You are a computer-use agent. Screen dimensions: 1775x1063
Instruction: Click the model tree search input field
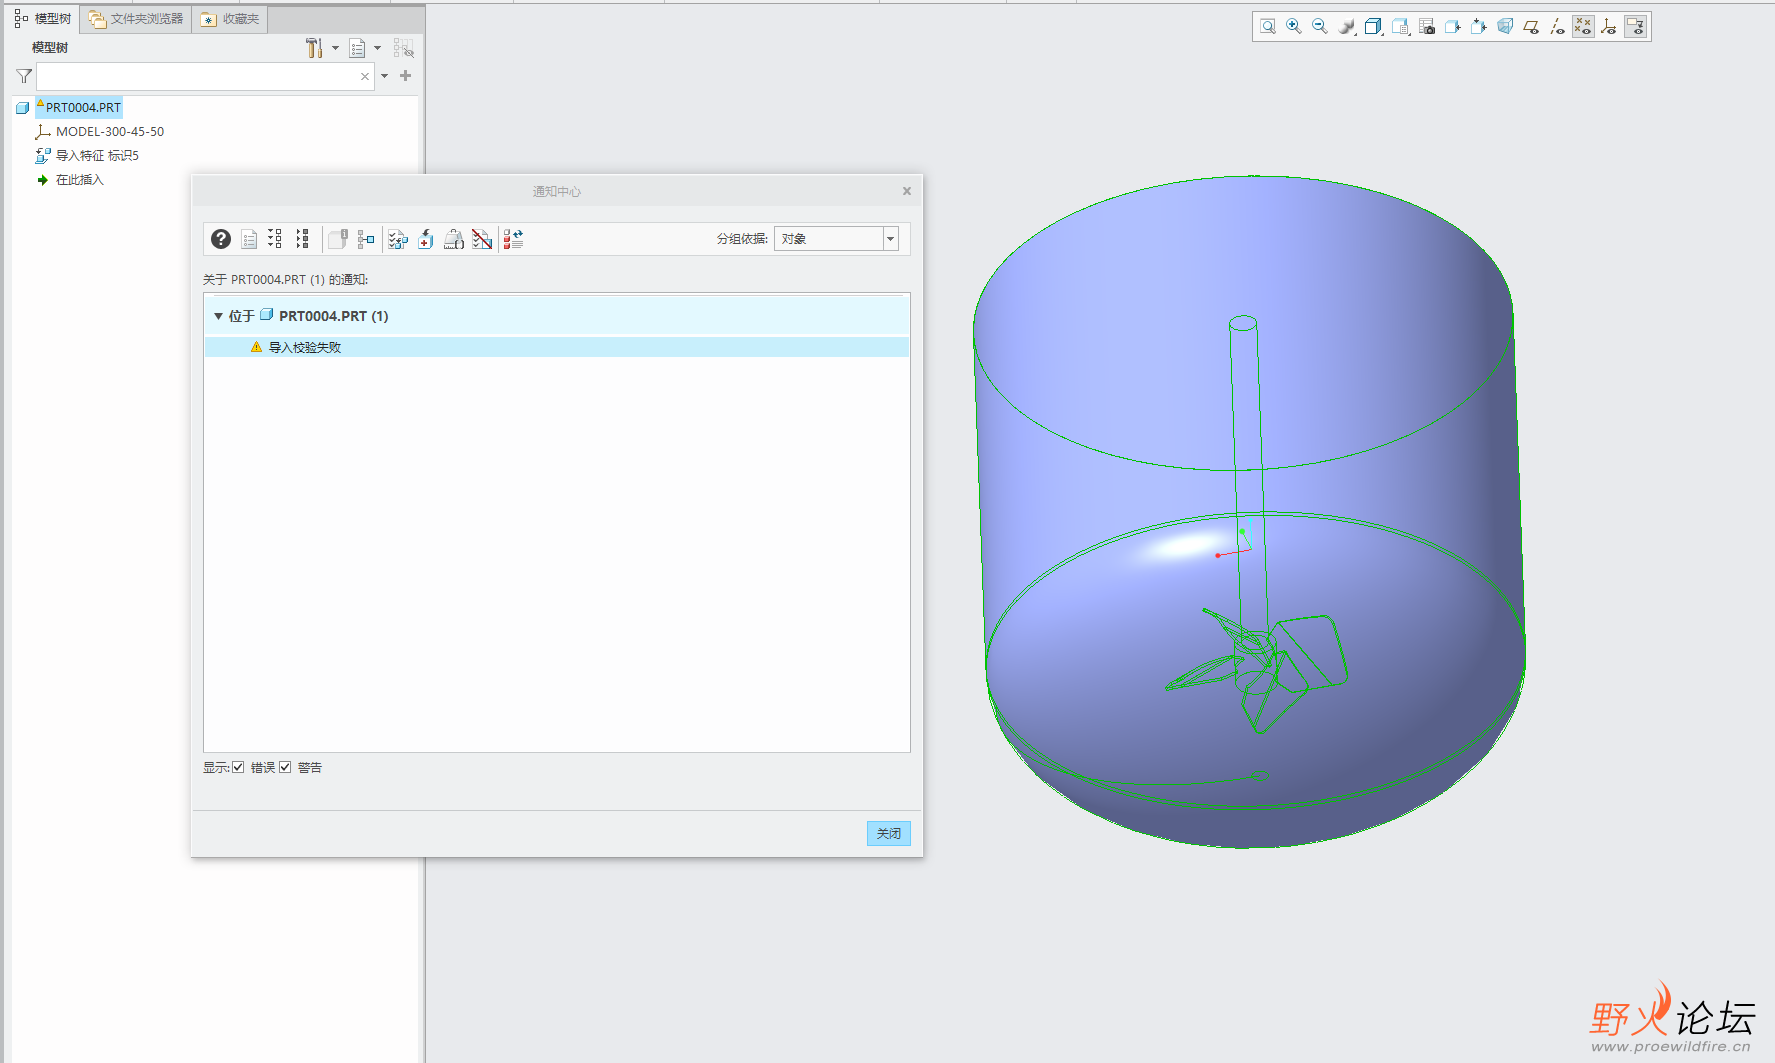tap(198, 76)
